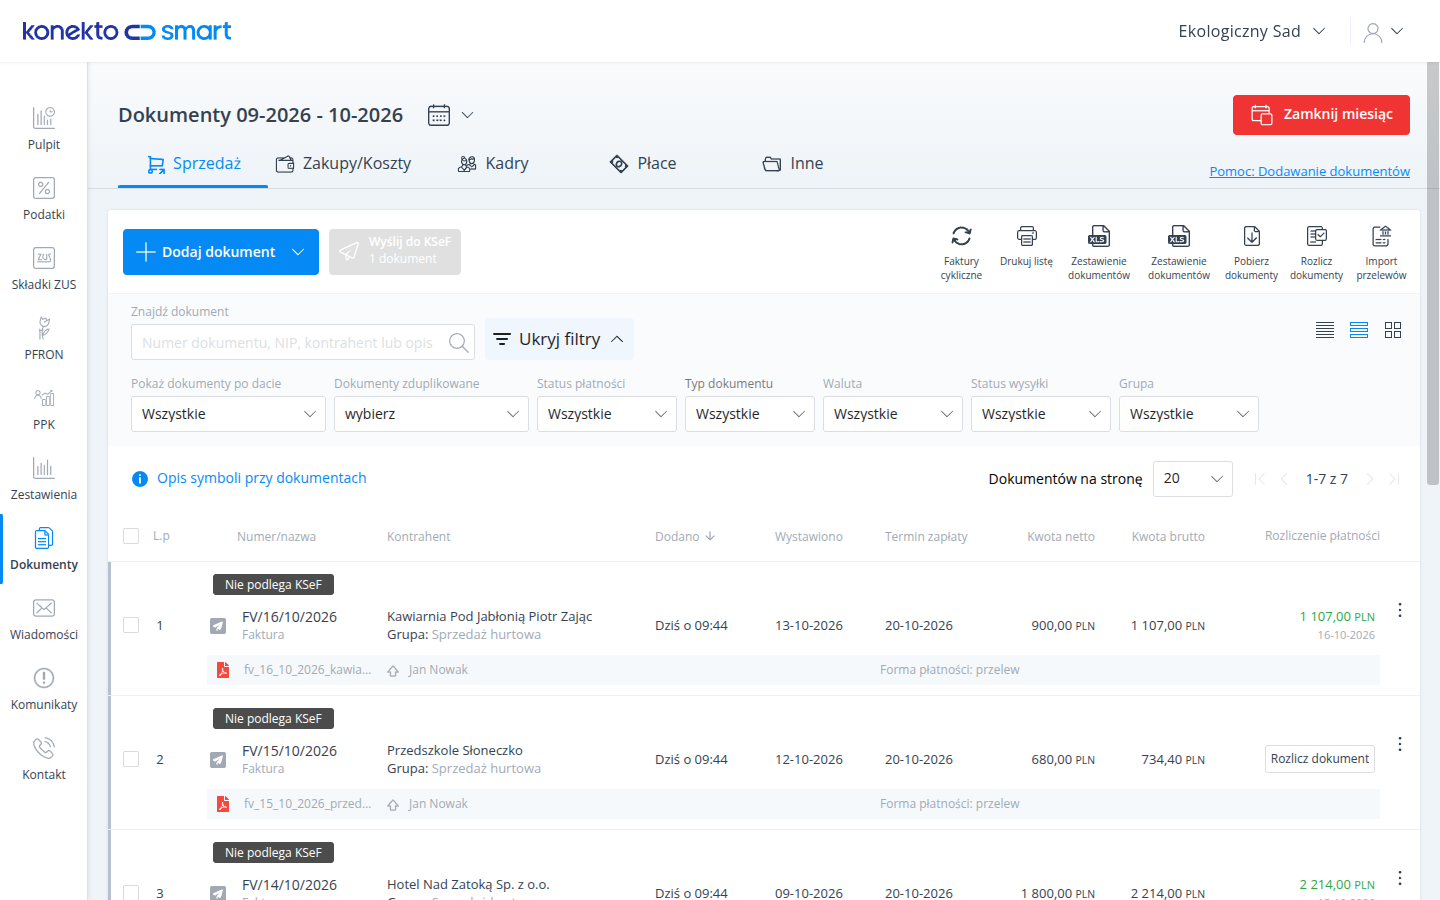The height and width of the screenshot is (900, 1440).
Task: Open Typ dokumentu dropdown
Action: click(750, 414)
